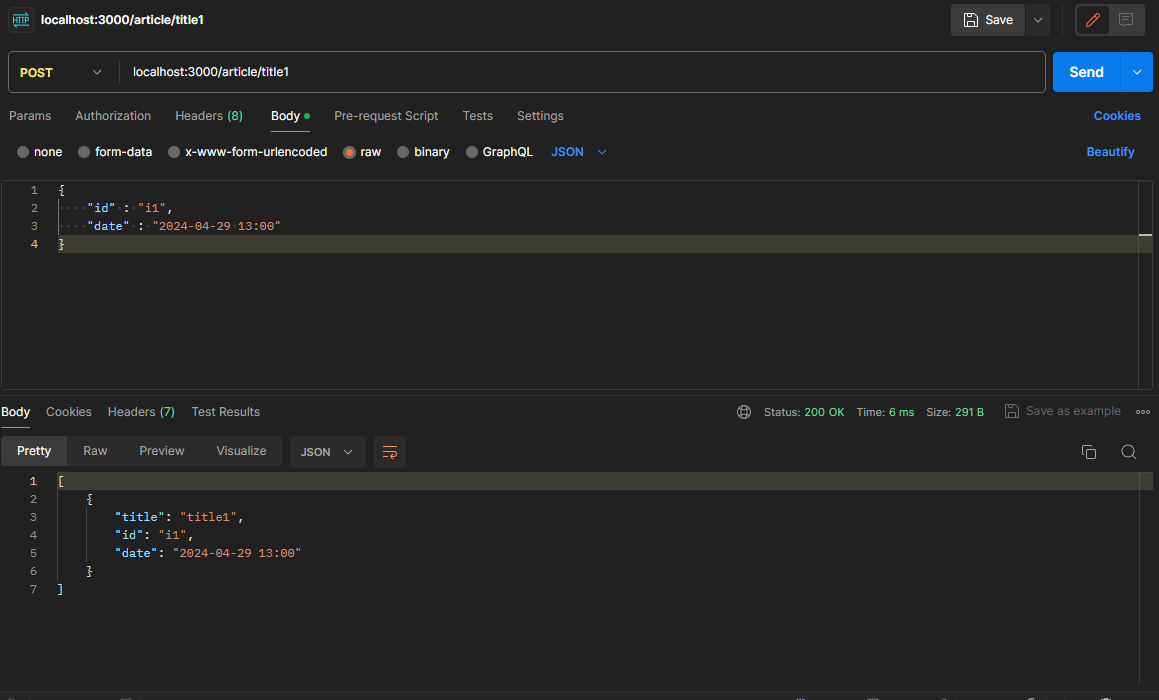
Task: Select the response Body tab
Action: coord(16,412)
